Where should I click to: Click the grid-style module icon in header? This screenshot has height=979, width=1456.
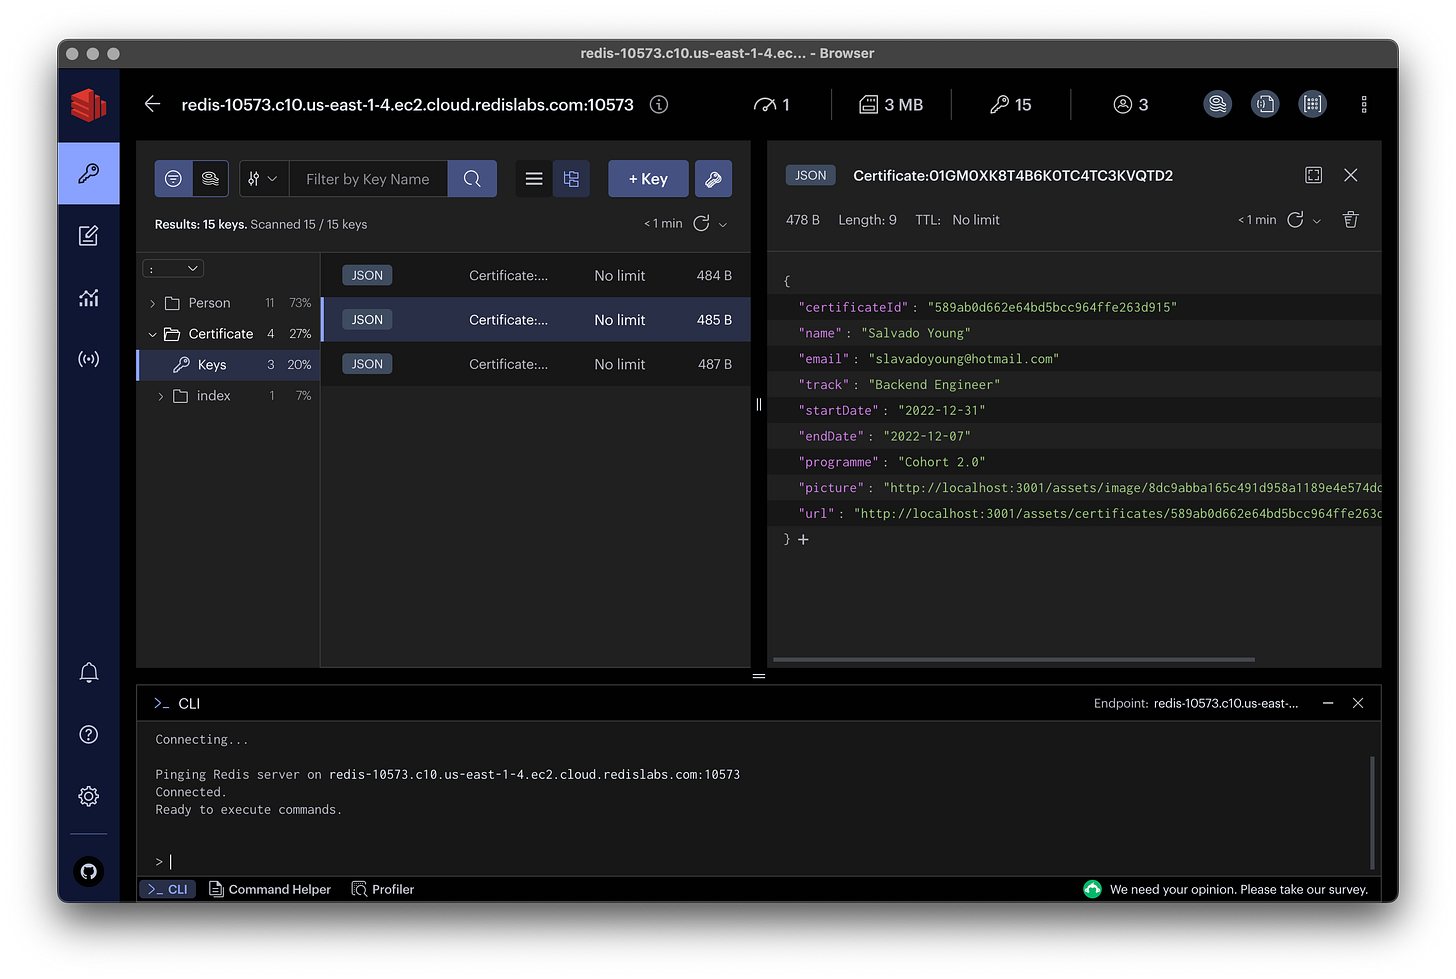[1313, 104]
